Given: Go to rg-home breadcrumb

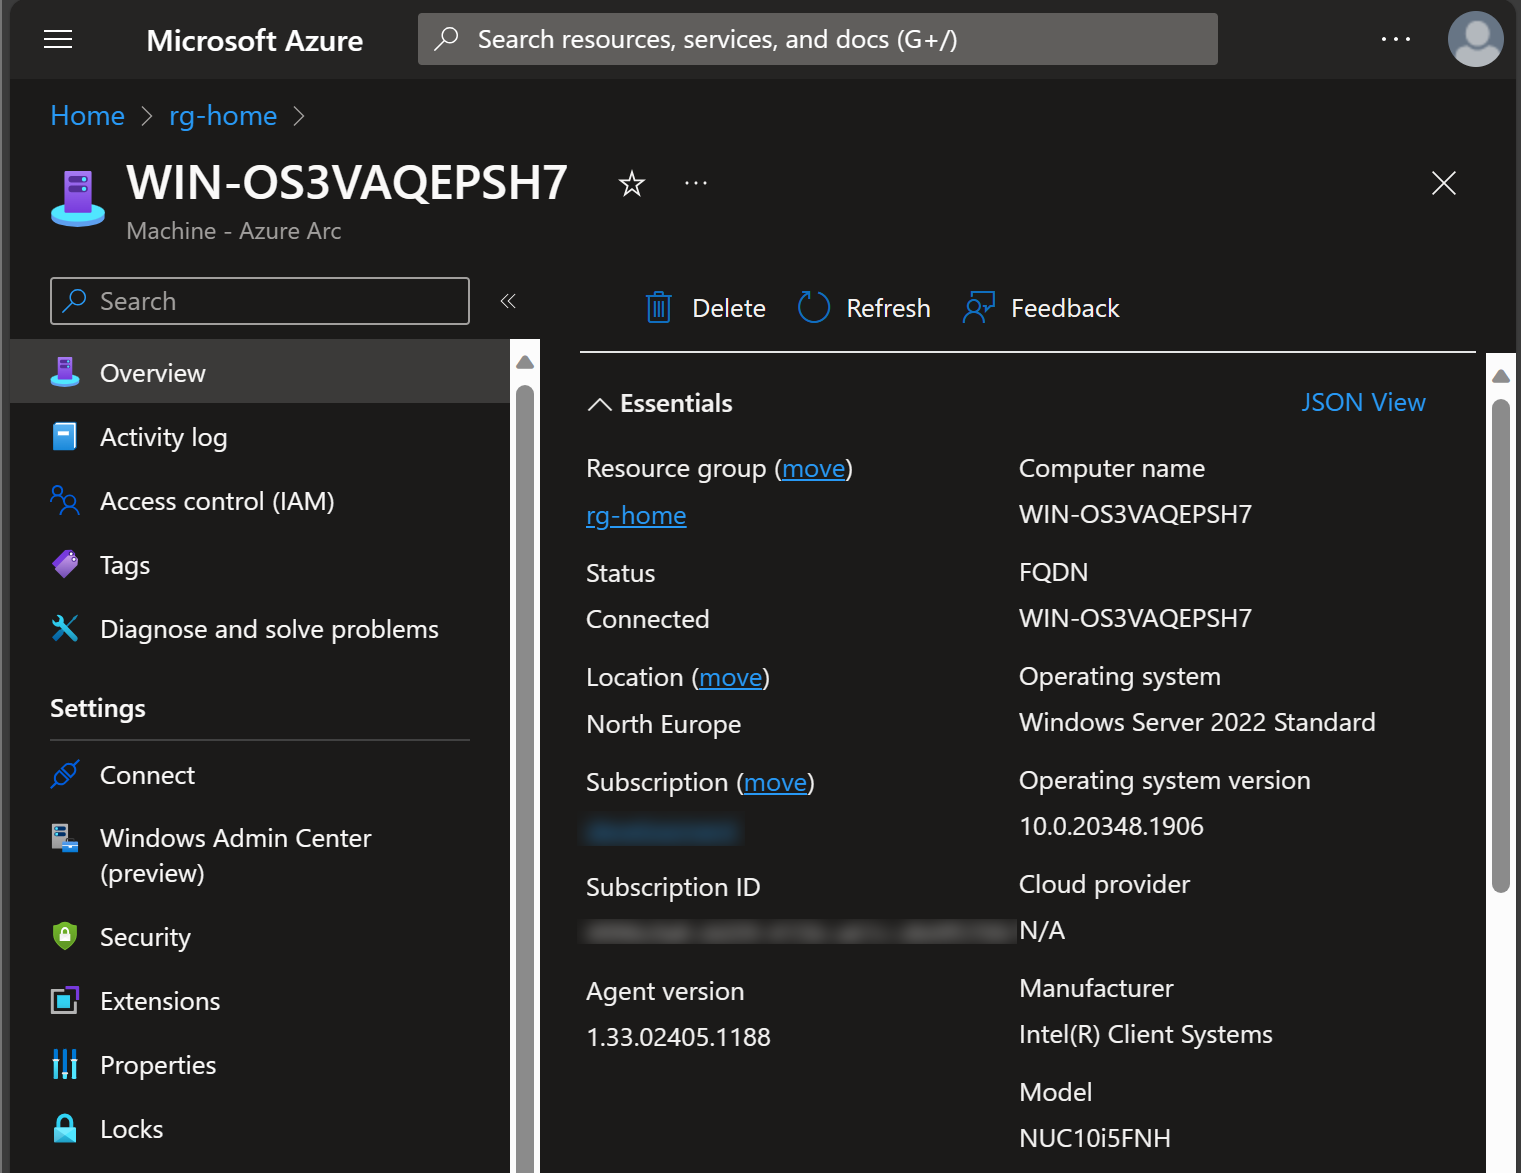Looking at the screenshot, I should pyautogui.click(x=223, y=115).
